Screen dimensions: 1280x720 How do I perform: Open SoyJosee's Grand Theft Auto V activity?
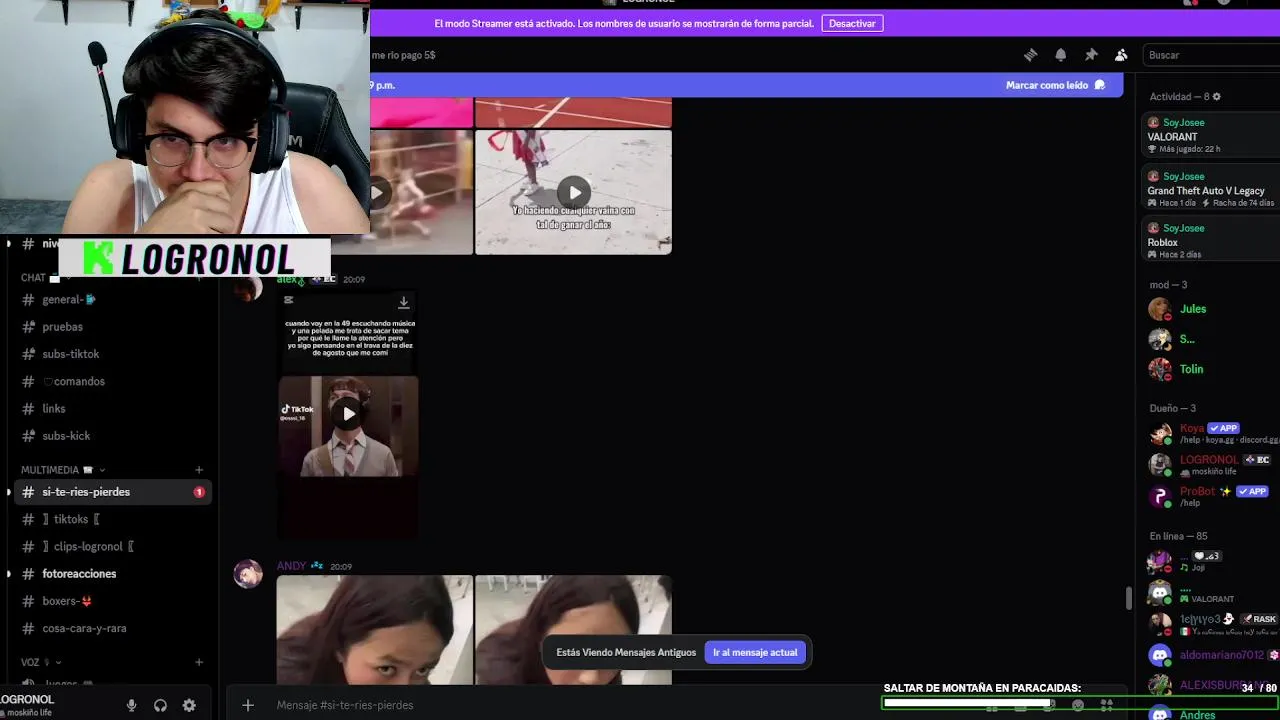point(1211,190)
